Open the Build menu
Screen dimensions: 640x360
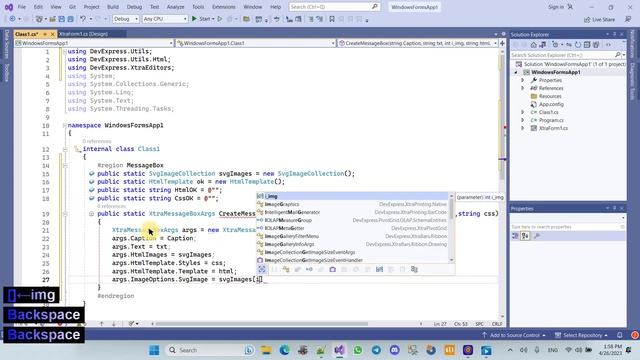pyautogui.click(x=113, y=7)
